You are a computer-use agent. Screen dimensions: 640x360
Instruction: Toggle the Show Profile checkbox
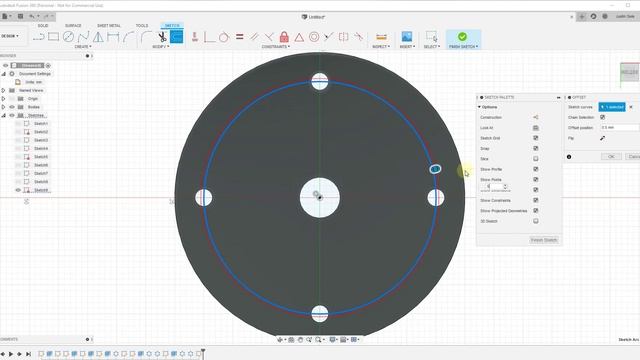click(x=536, y=169)
